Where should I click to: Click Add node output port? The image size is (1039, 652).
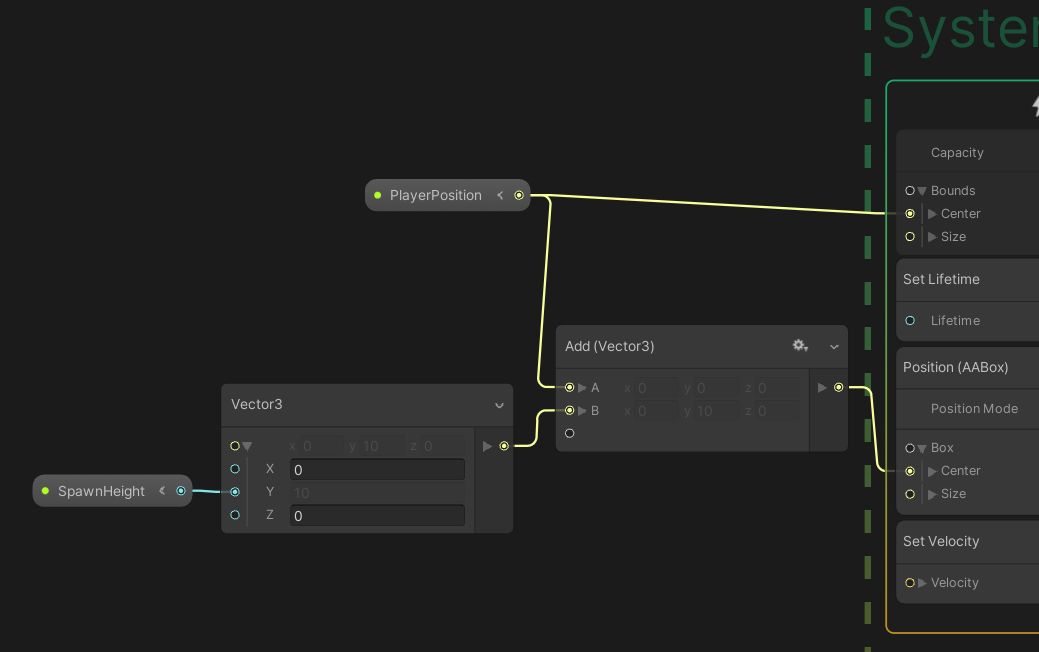pos(839,387)
